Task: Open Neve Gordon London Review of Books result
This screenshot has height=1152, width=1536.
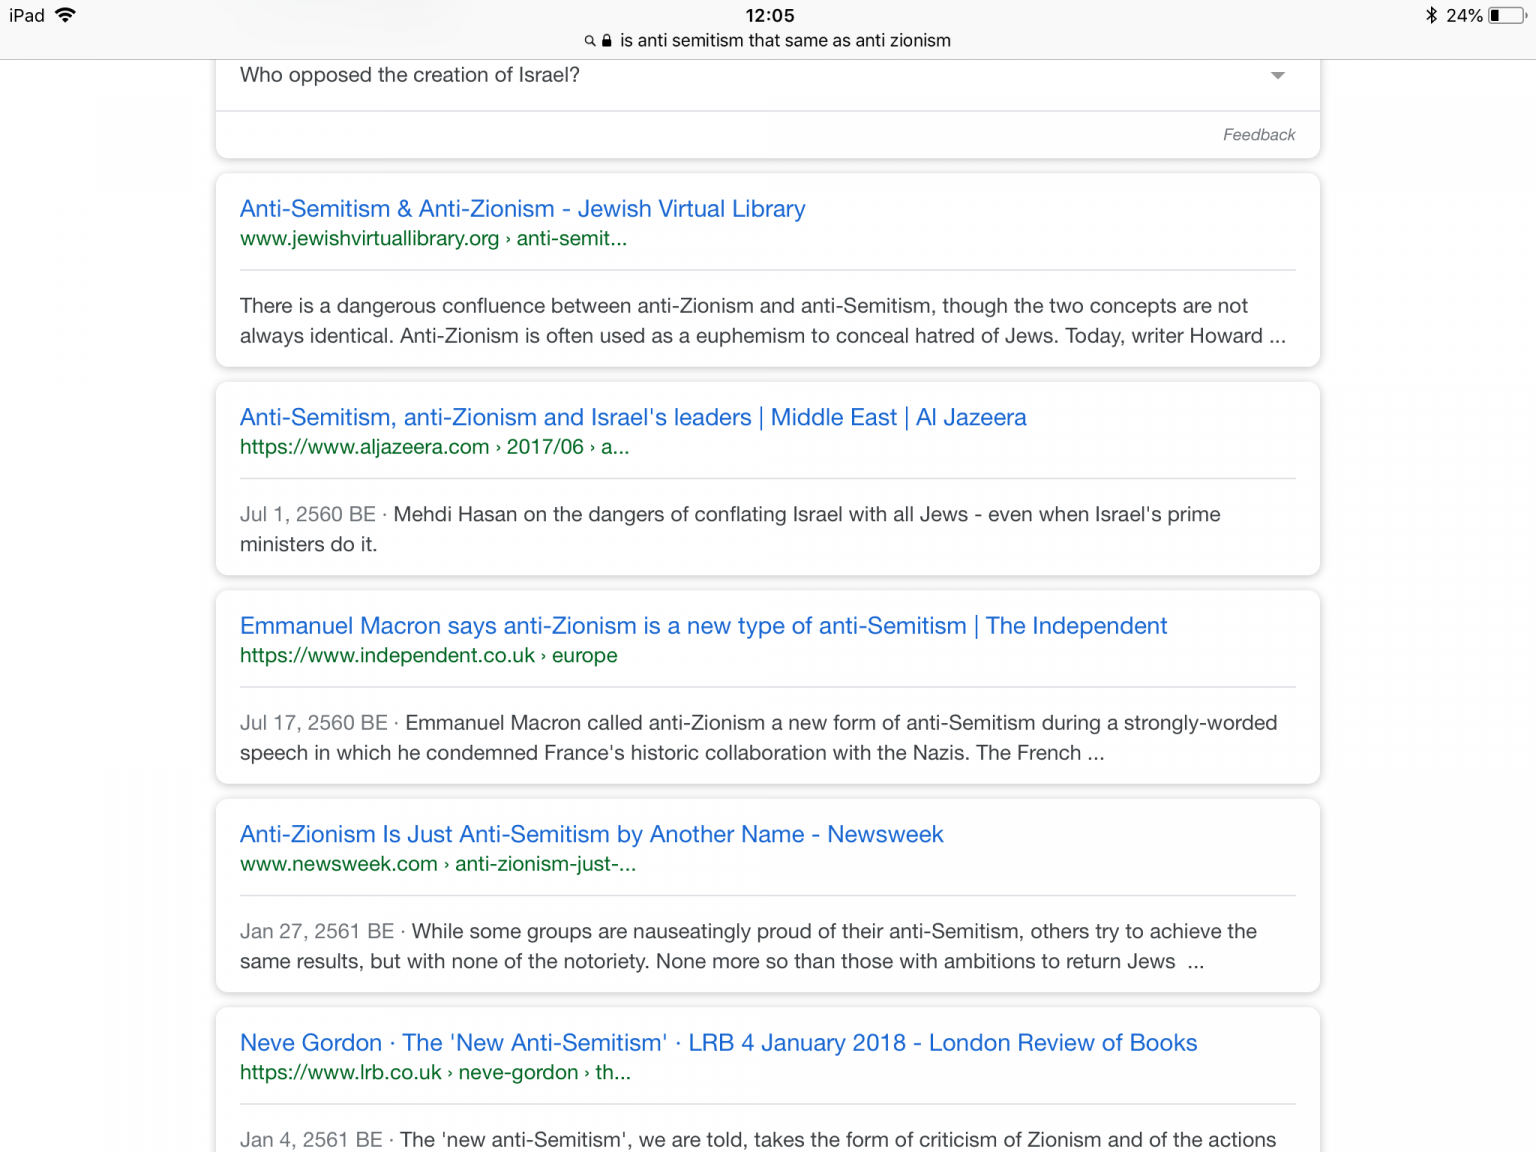Action: pos(718,1043)
